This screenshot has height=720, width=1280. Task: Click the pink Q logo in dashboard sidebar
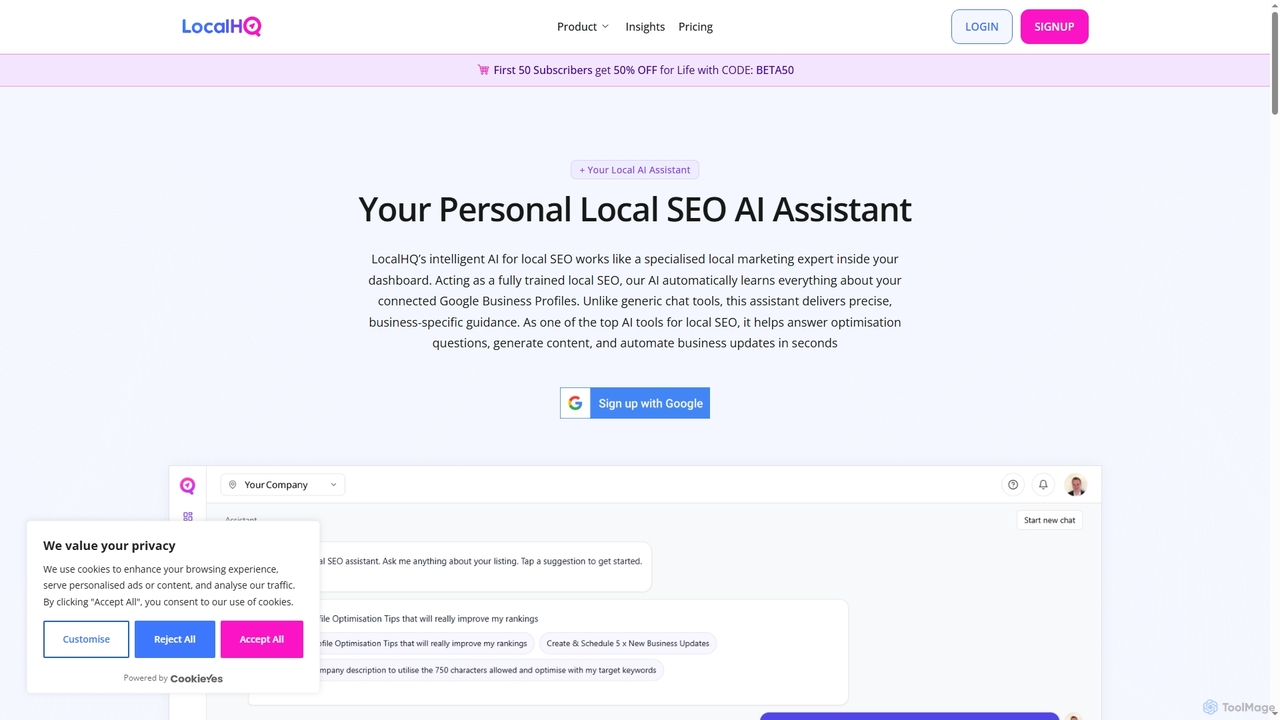click(187, 485)
